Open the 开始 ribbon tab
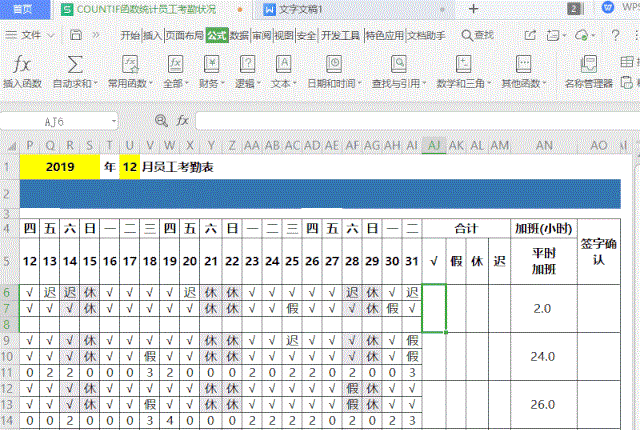The width and height of the screenshot is (640, 430). tap(130, 35)
